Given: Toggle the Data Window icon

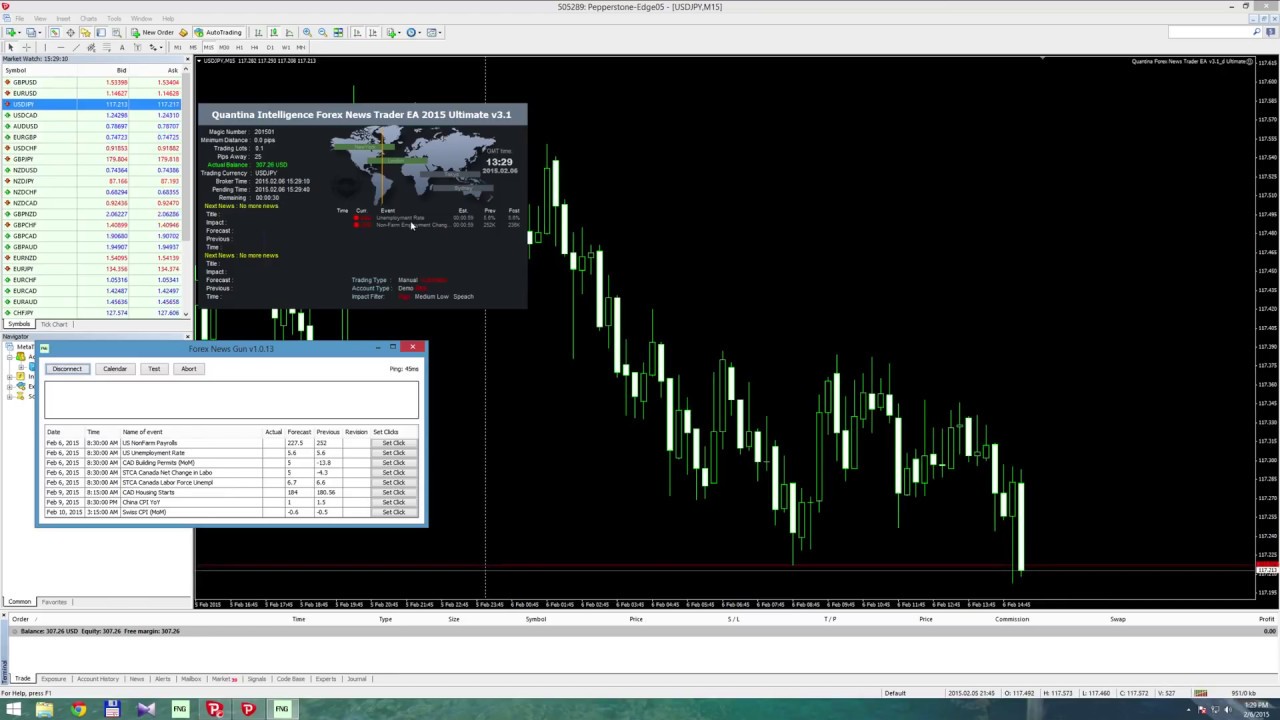Looking at the screenshot, I should [x=70, y=33].
